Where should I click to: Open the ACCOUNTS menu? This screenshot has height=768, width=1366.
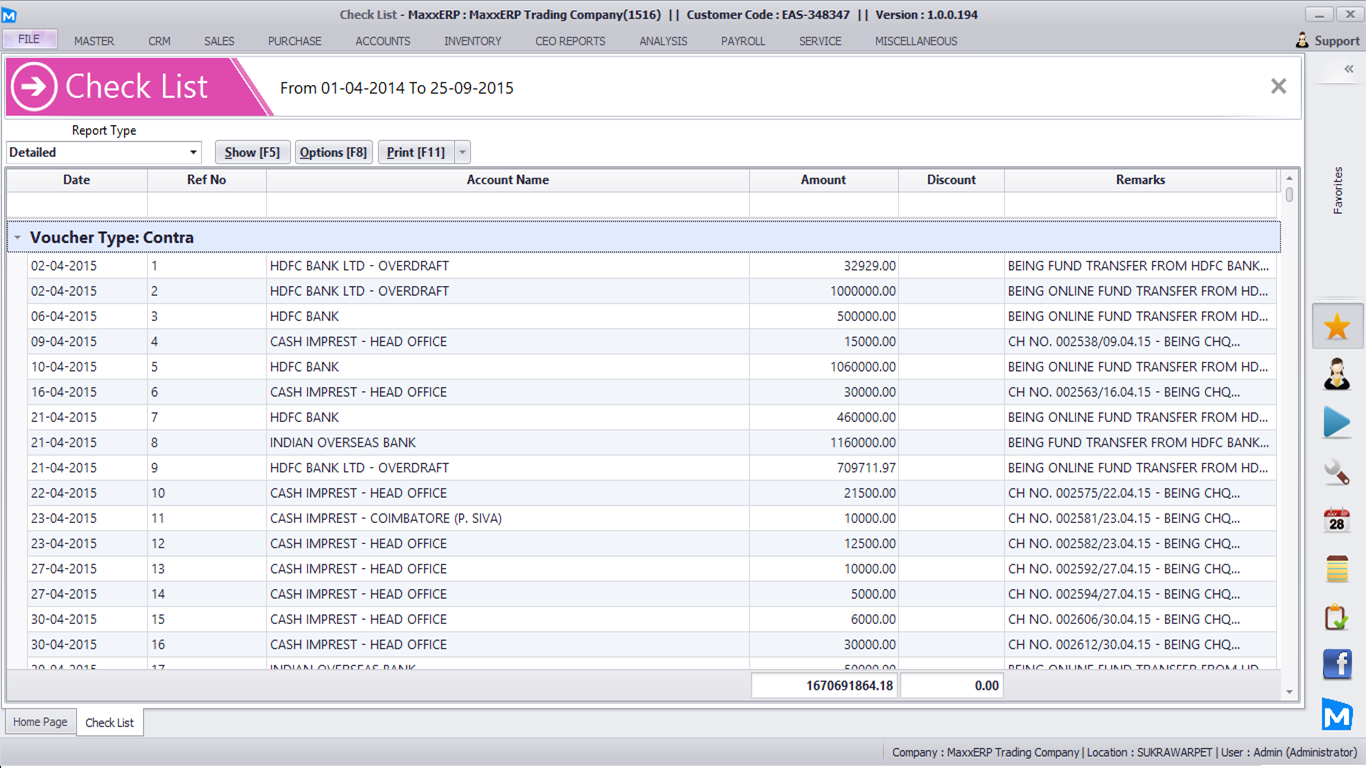pyautogui.click(x=383, y=41)
